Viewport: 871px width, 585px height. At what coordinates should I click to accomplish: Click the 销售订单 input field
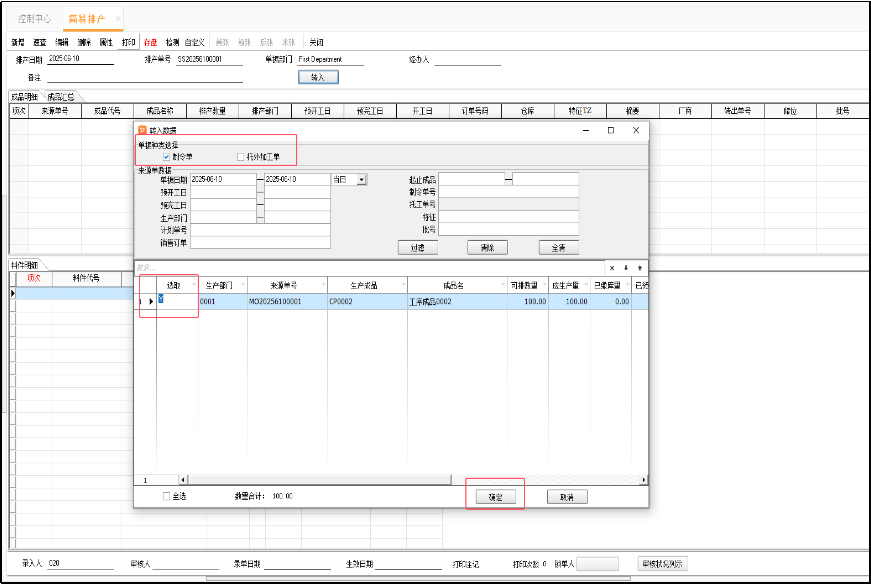(x=260, y=242)
